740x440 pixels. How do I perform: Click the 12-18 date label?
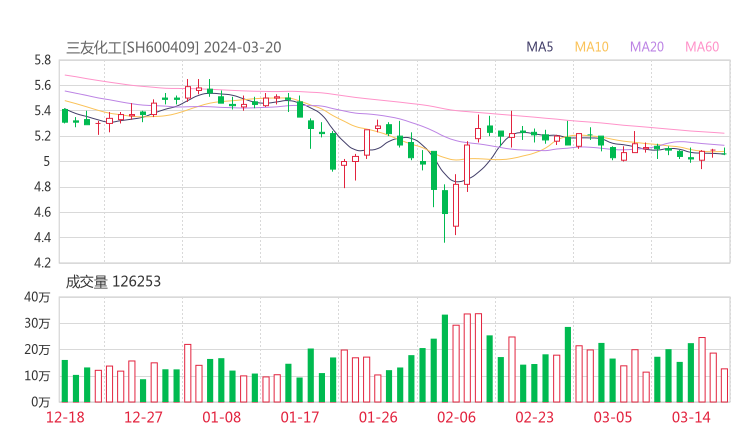(x=65, y=417)
